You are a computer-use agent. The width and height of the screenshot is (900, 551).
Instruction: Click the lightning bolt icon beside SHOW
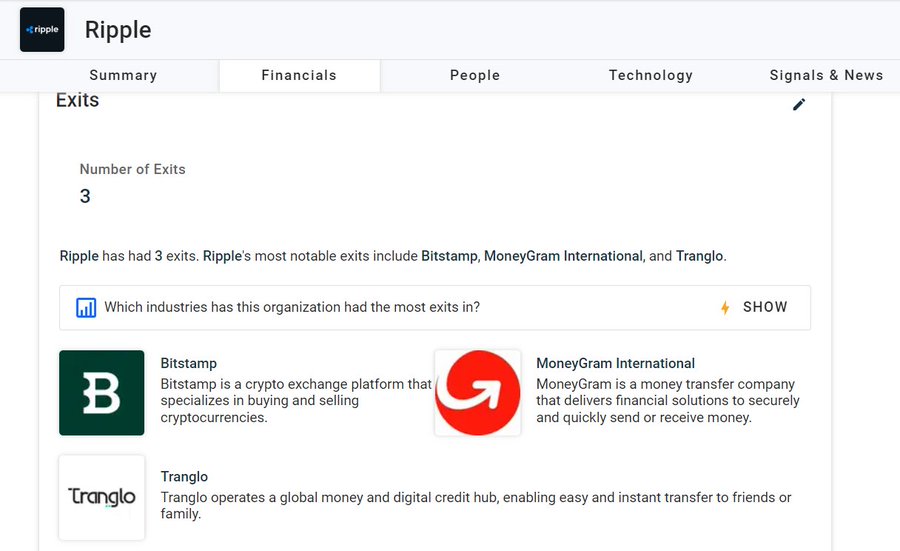point(725,308)
